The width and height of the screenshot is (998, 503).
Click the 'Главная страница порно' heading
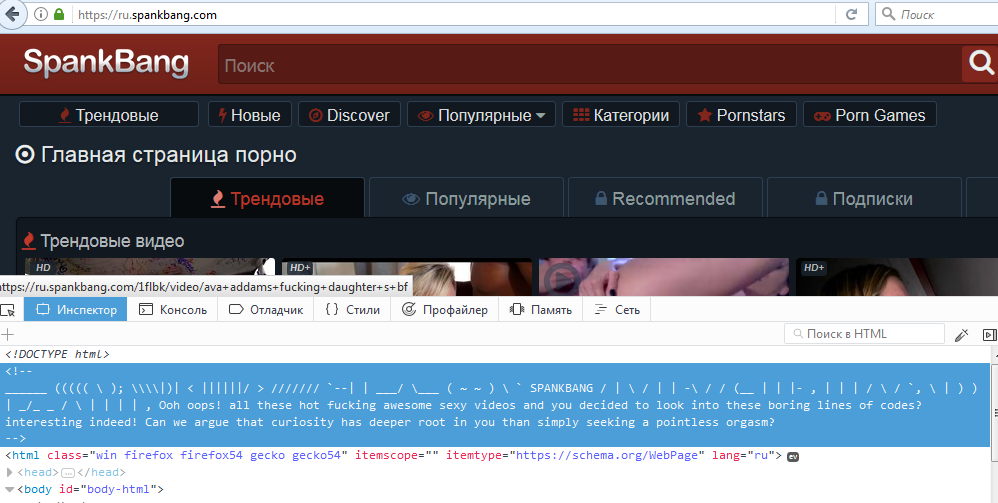click(x=169, y=155)
